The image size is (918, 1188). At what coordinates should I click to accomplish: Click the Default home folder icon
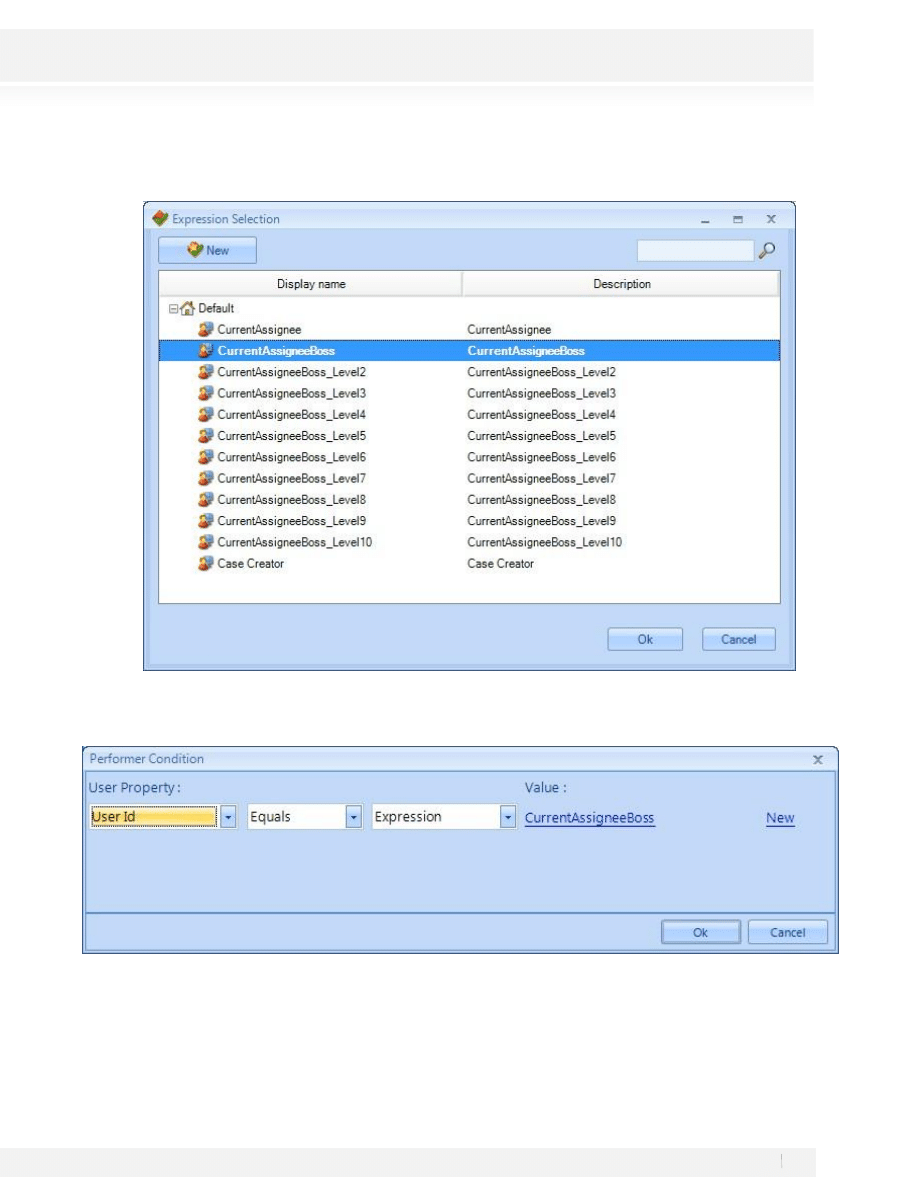[x=188, y=309]
